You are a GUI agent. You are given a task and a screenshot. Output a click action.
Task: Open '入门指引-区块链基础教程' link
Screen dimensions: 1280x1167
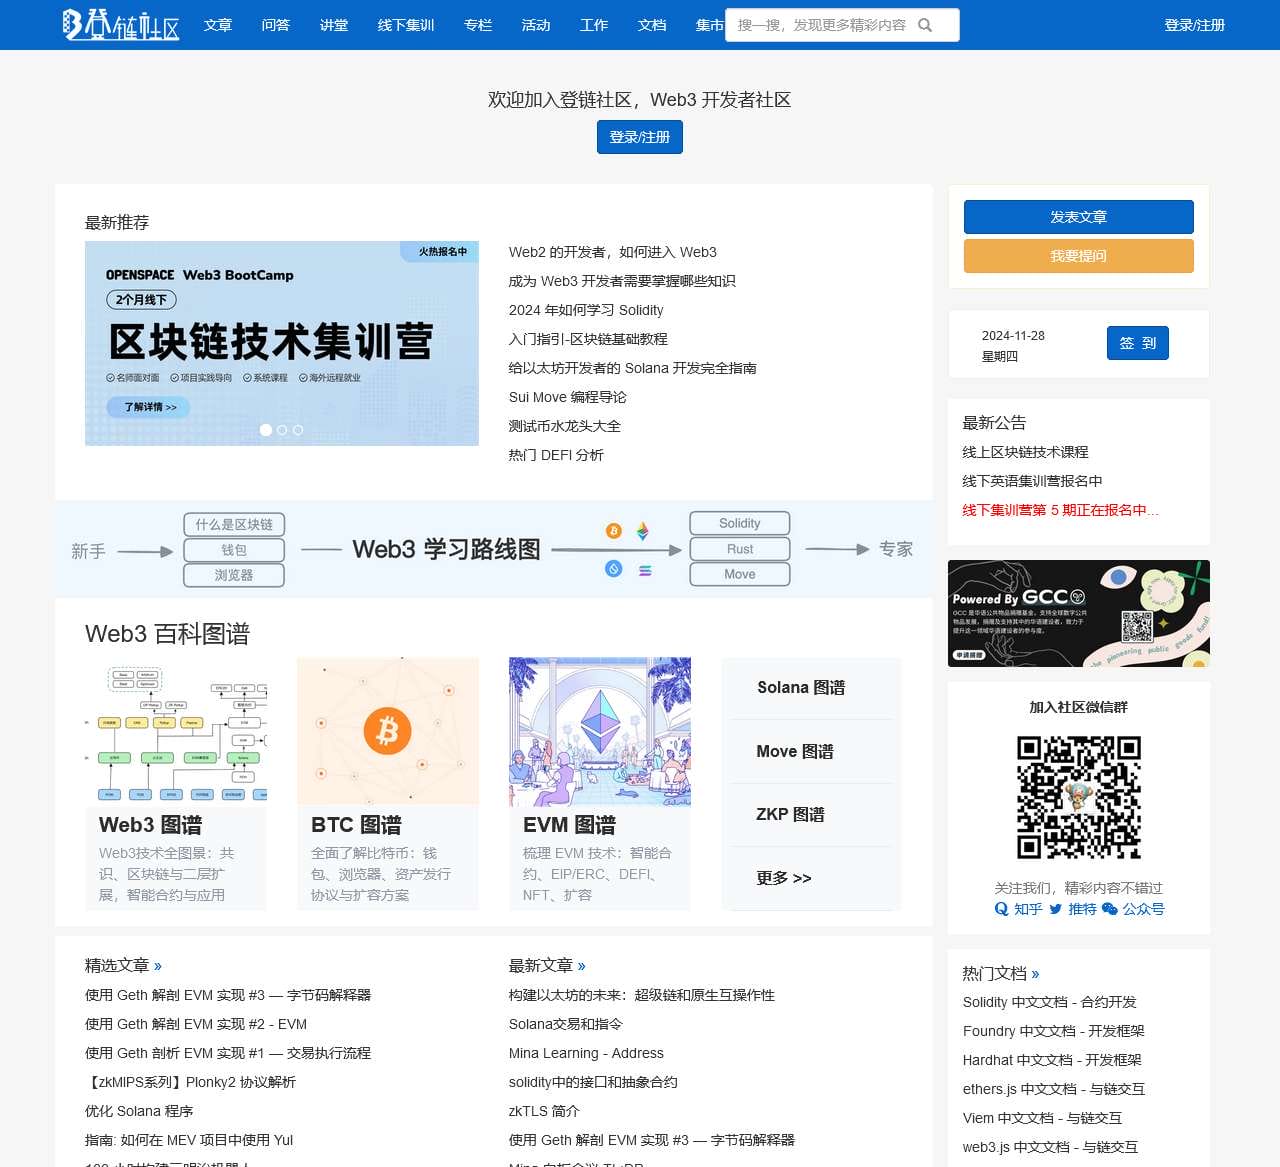click(588, 339)
